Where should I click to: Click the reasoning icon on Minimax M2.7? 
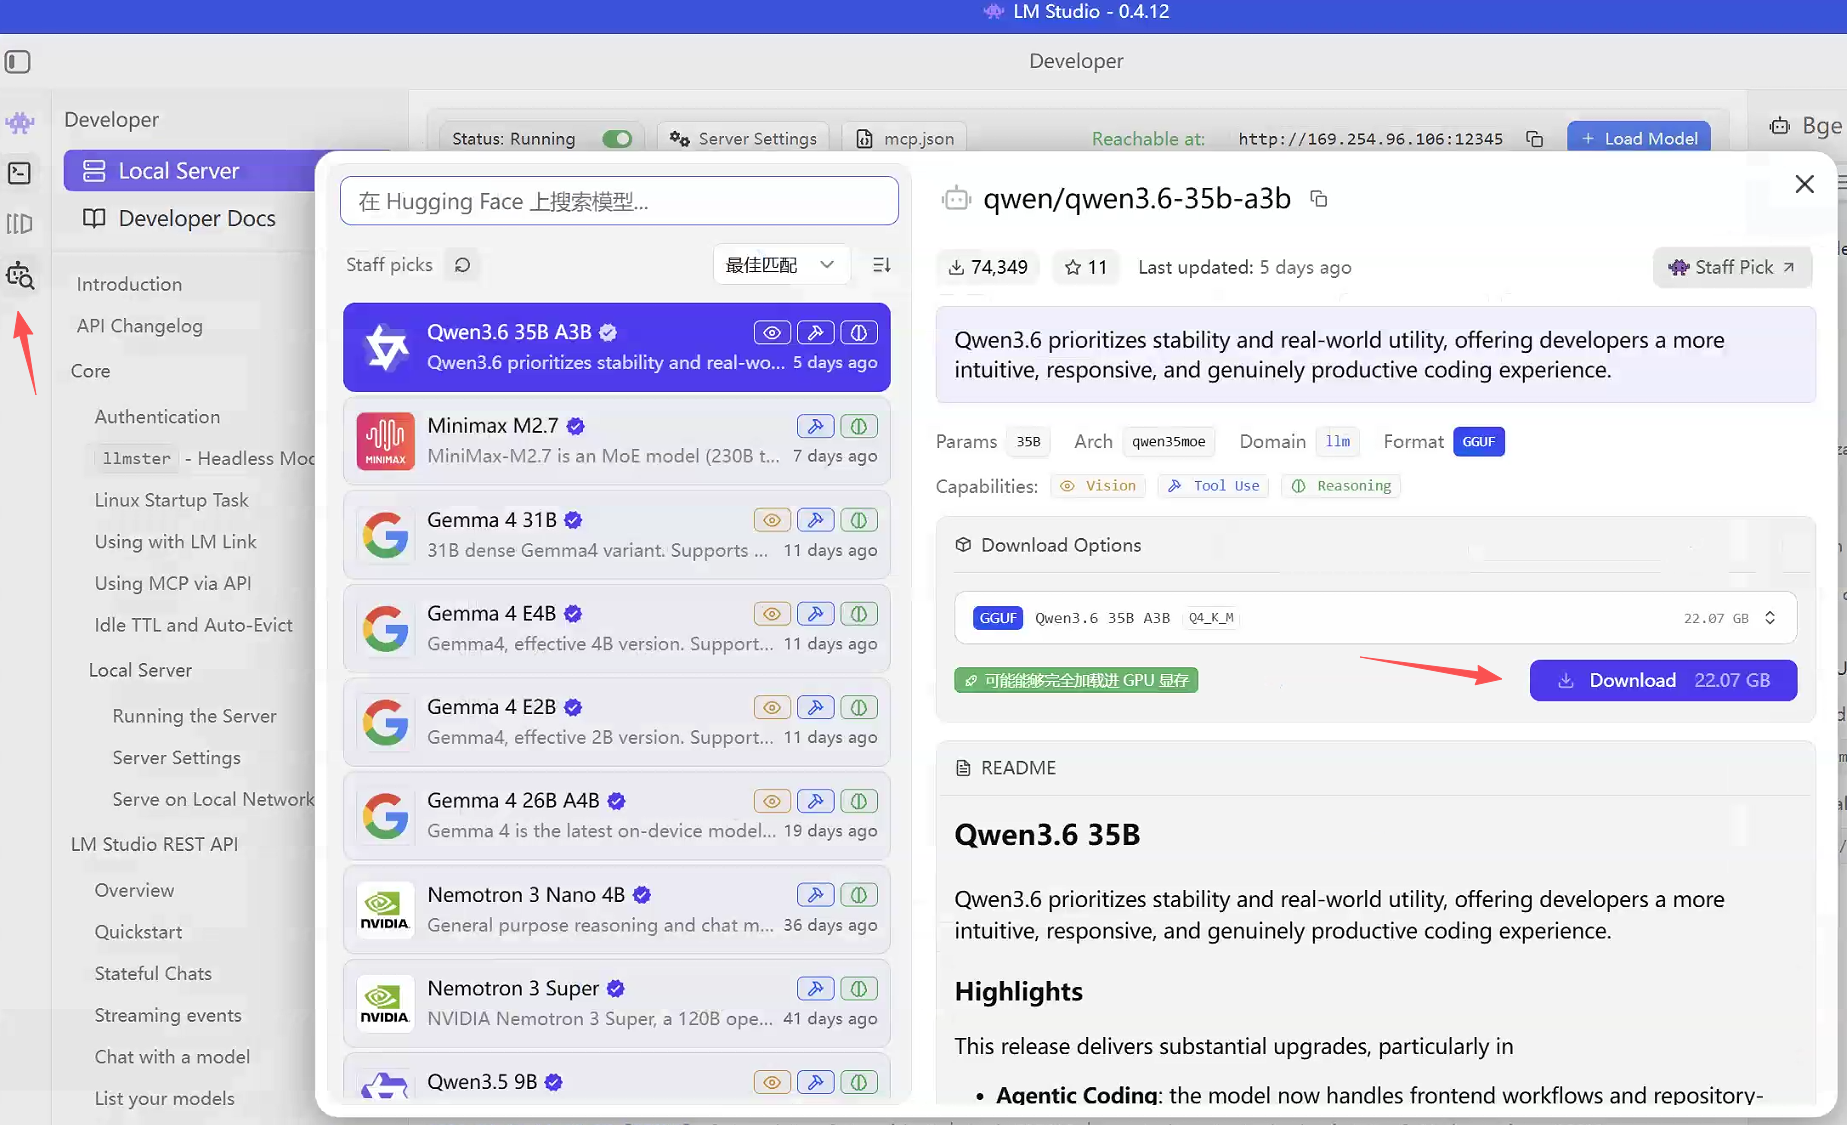[859, 426]
